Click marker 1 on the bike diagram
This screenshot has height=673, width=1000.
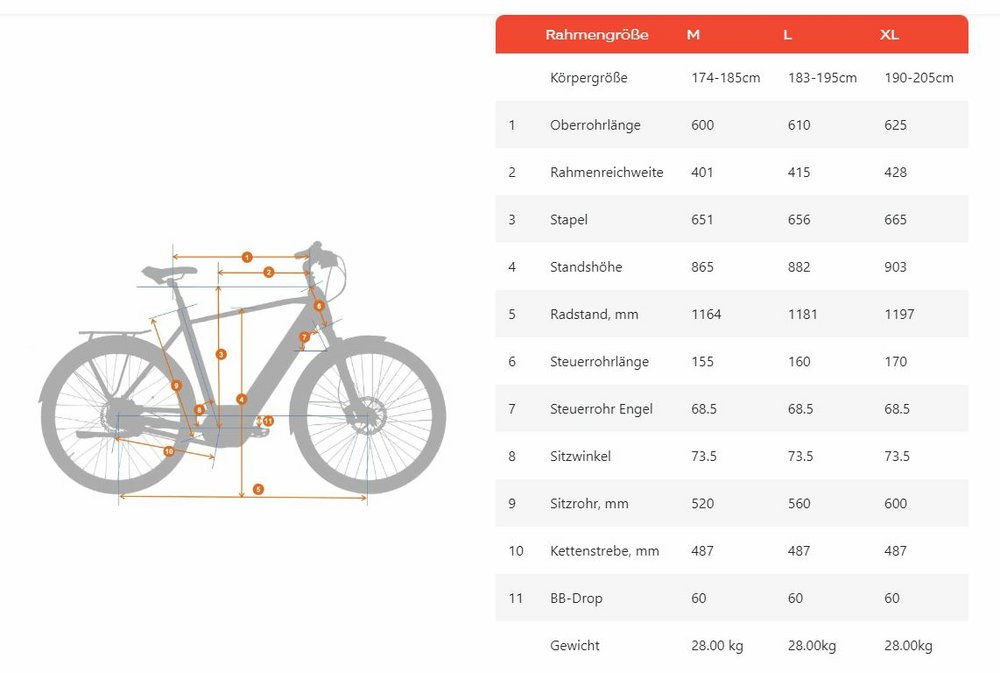pos(247,257)
